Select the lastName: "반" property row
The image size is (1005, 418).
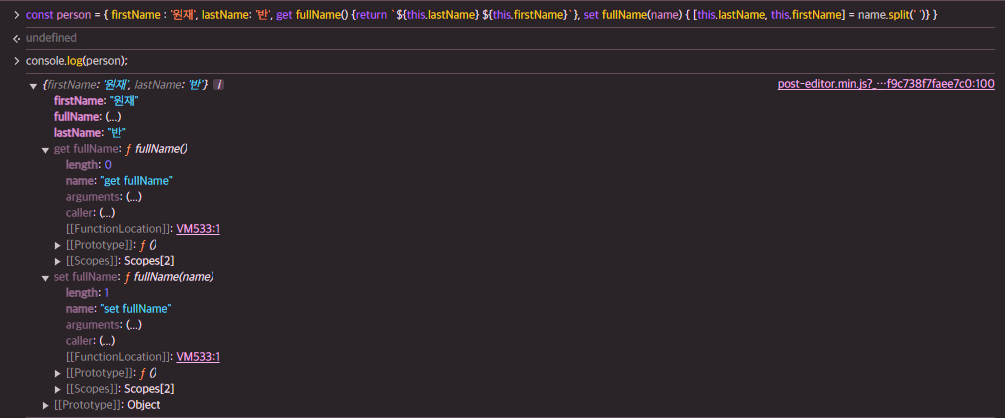tap(88, 133)
